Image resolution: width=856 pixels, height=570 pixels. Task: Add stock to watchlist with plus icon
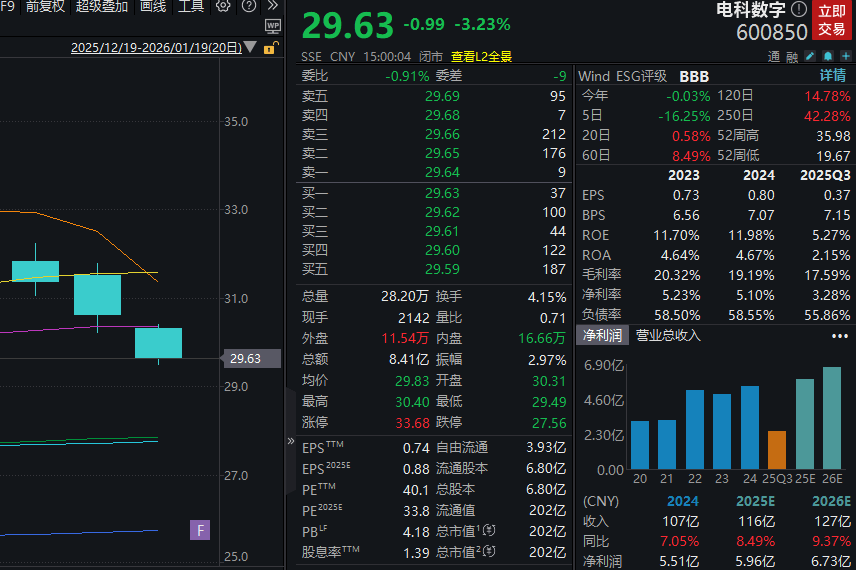(x=845, y=57)
